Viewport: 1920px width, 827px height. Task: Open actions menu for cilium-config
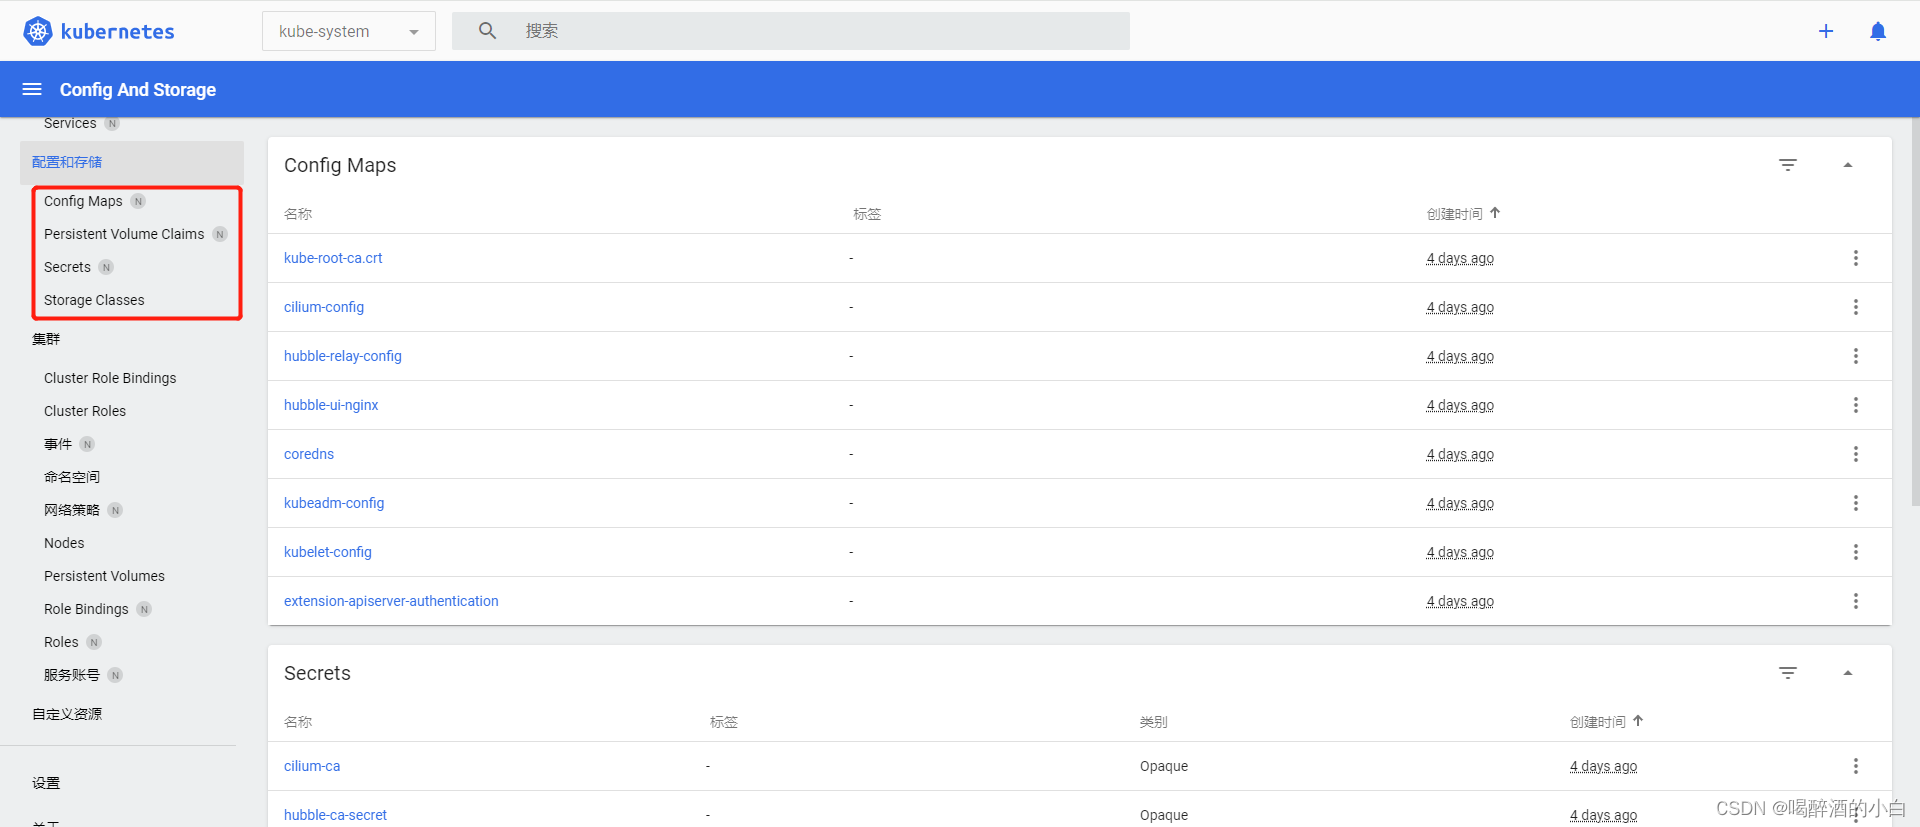(1856, 307)
